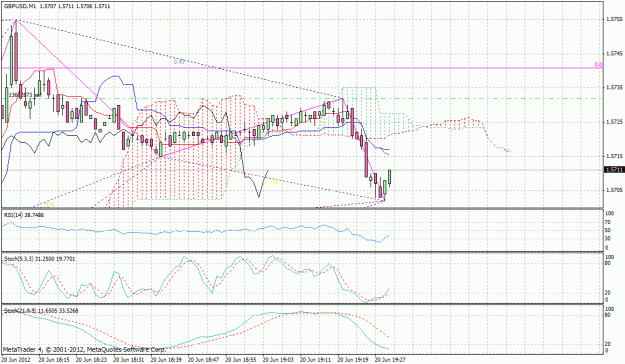Click the 1.5735 price axis label

(x=613, y=87)
